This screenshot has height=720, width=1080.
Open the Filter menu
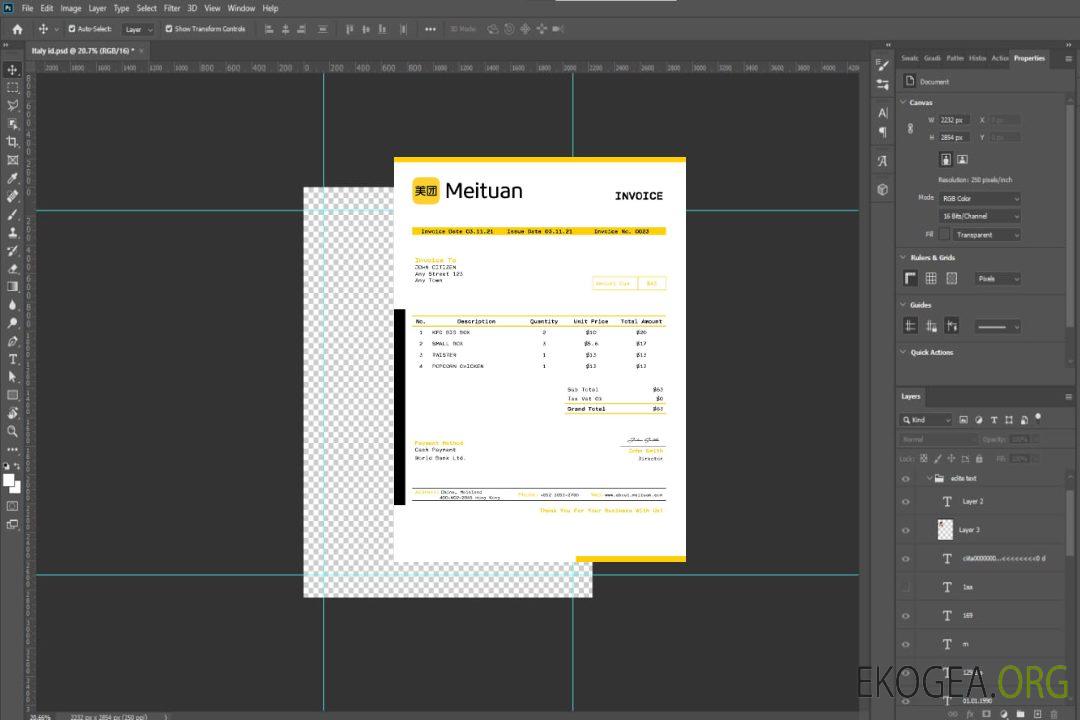(x=172, y=8)
